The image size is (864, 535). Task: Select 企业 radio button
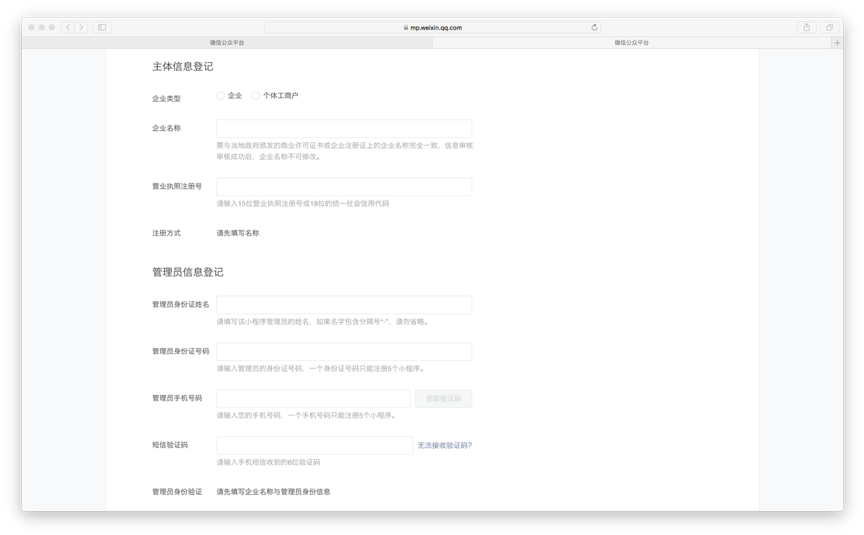coord(220,96)
